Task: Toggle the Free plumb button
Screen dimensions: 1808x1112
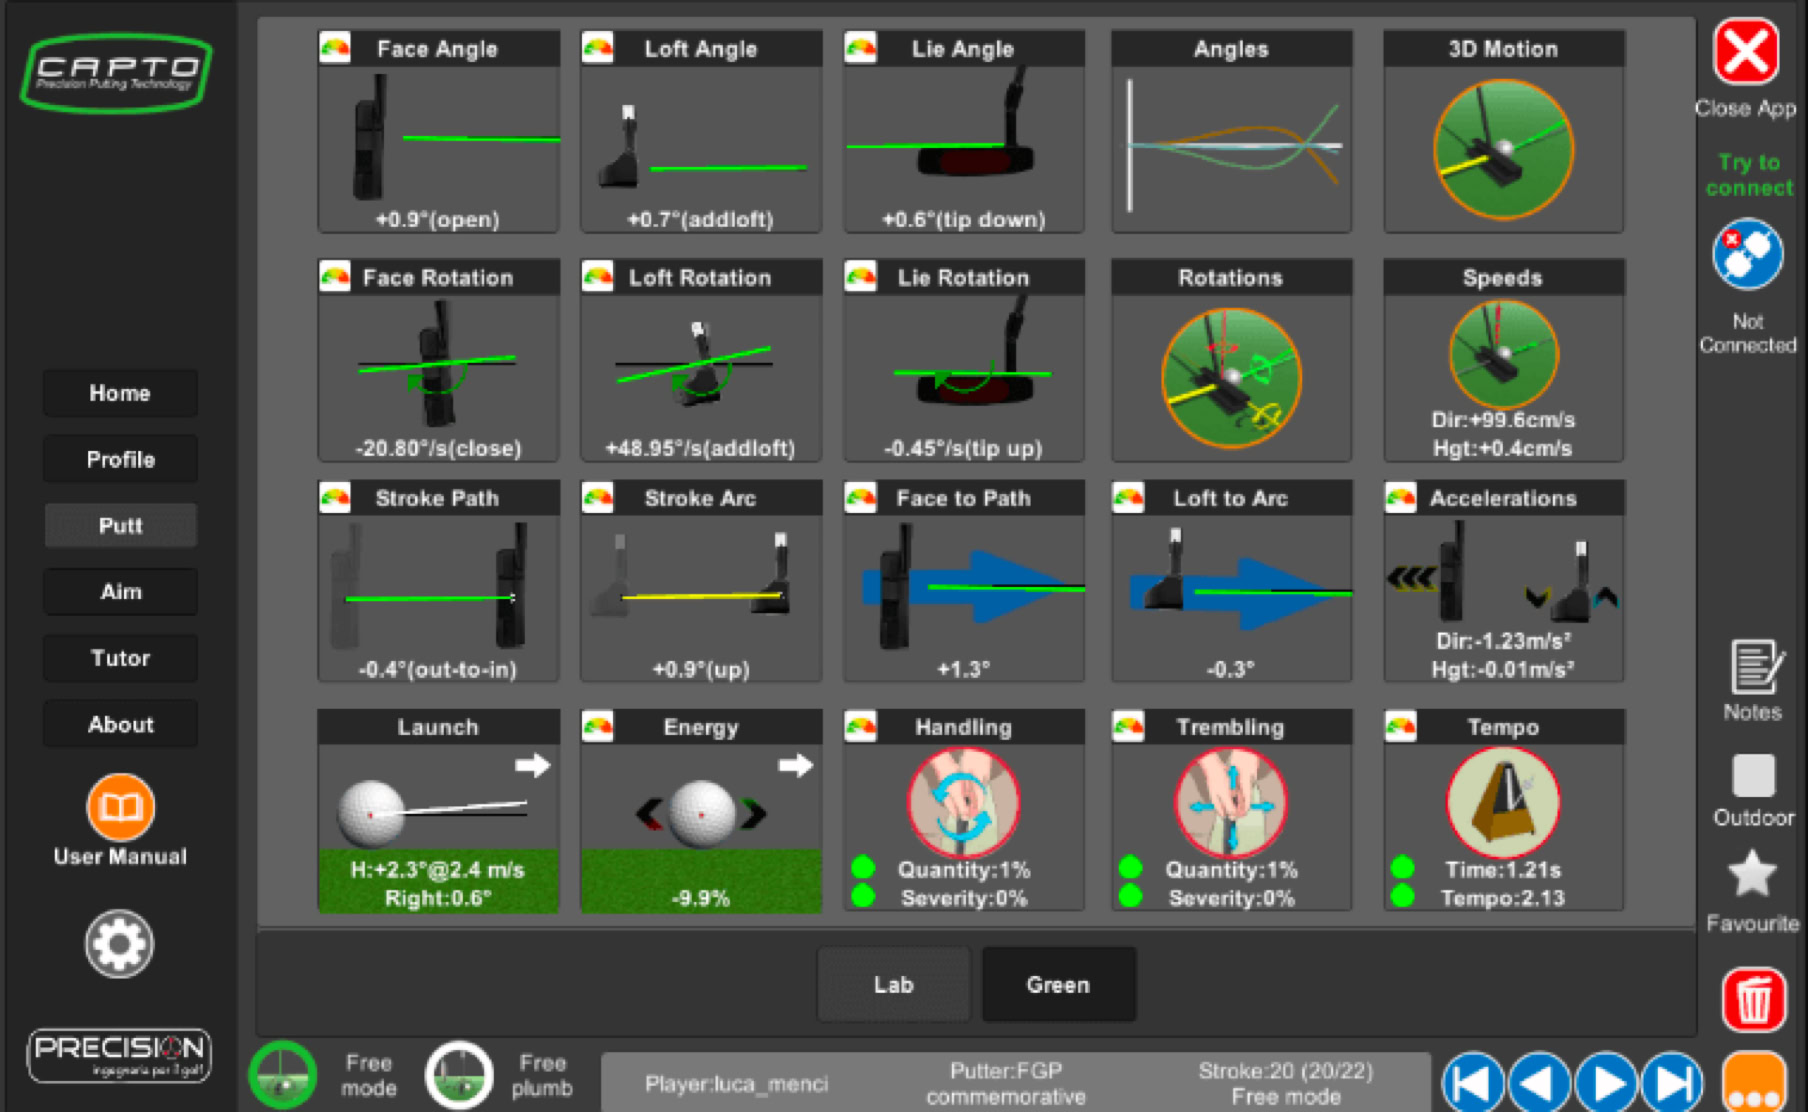Action: pos(459,1075)
